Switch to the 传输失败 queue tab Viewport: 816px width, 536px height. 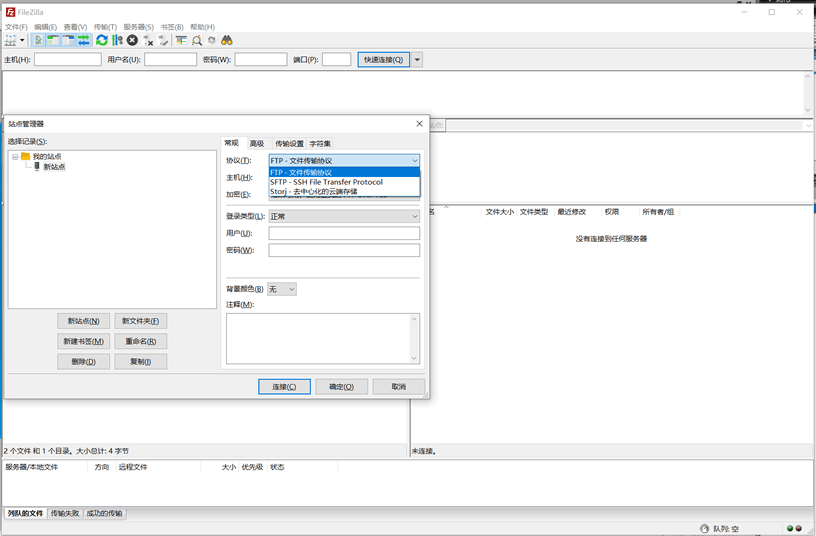tap(65, 514)
